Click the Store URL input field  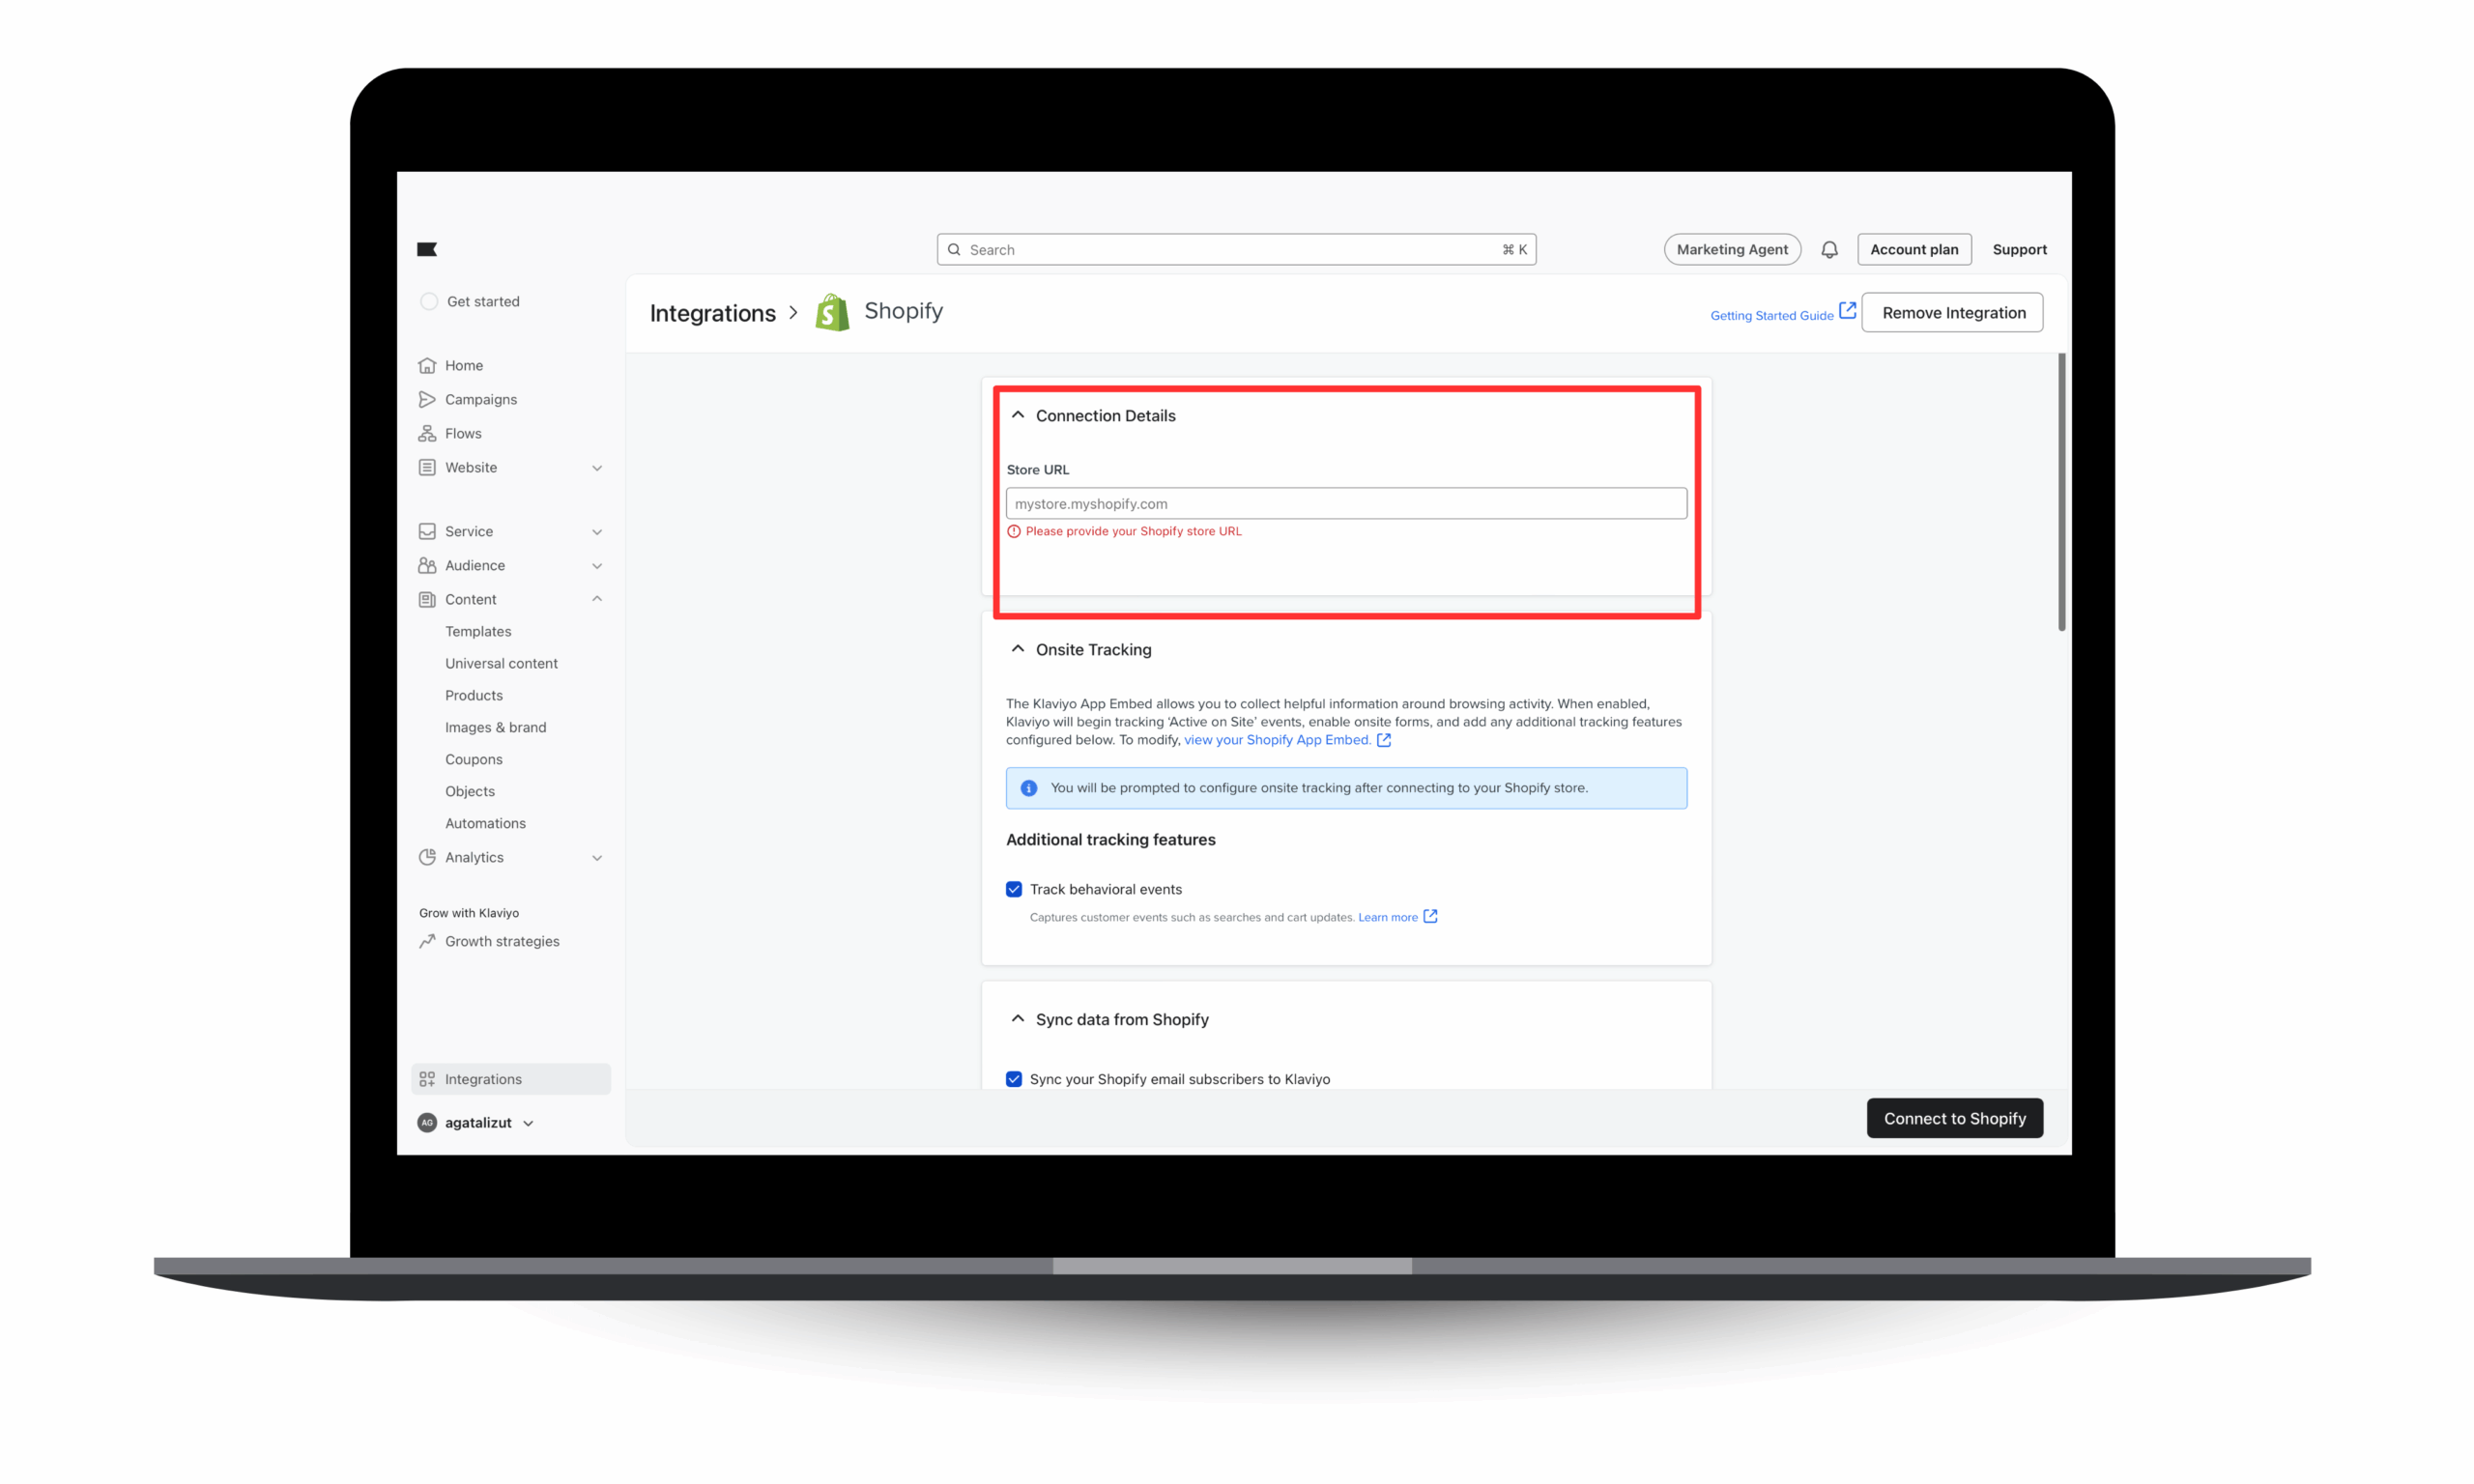tap(1346, 503)
